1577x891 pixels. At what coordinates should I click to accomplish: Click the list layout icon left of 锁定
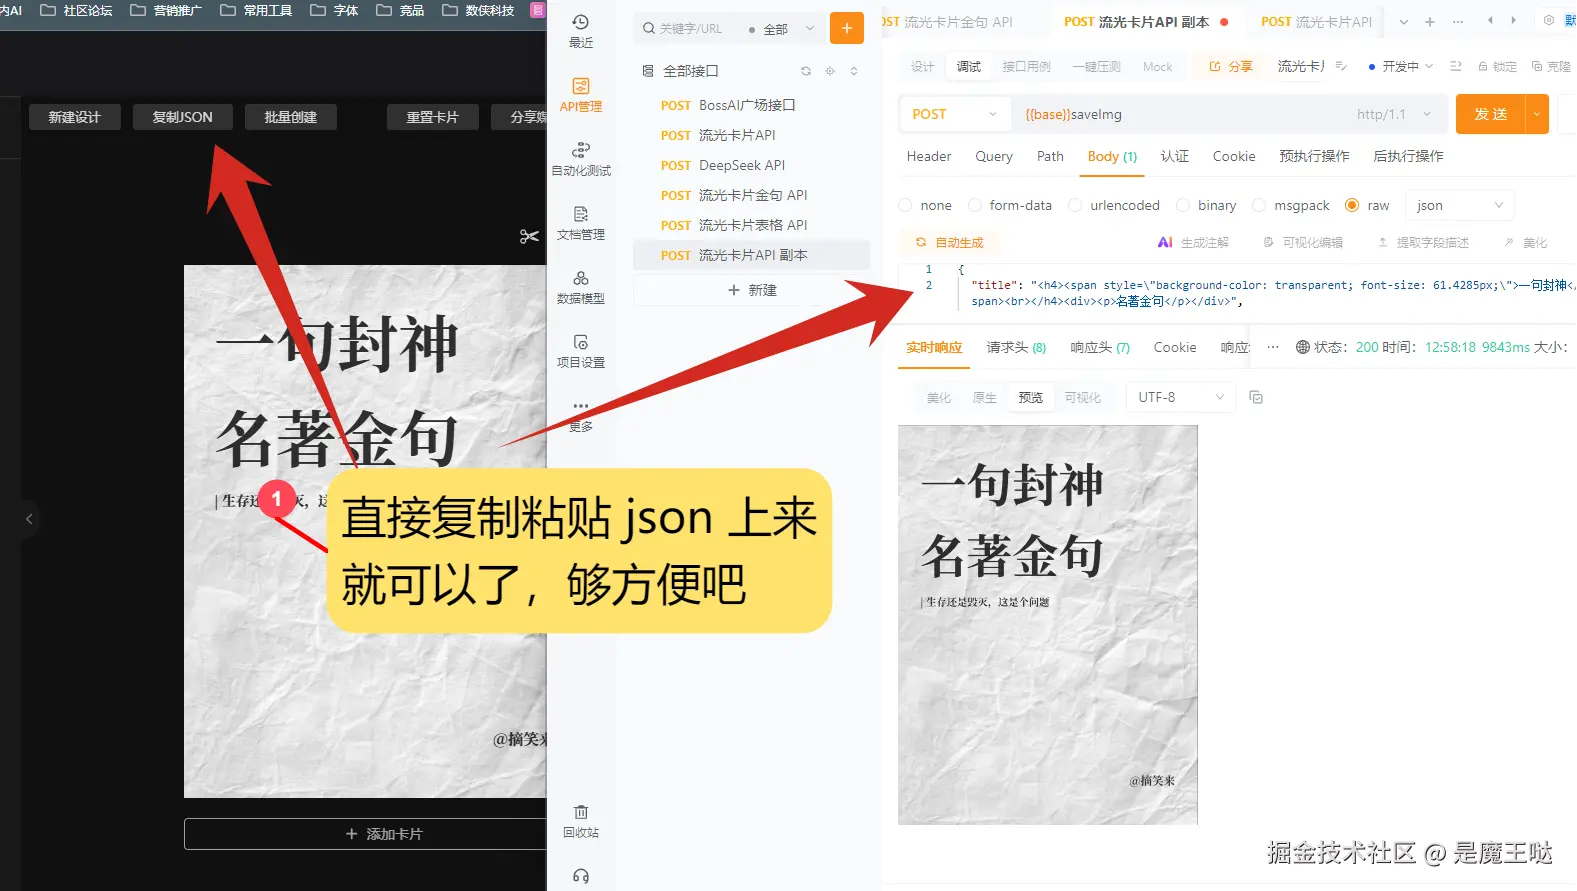(1456, 66)
